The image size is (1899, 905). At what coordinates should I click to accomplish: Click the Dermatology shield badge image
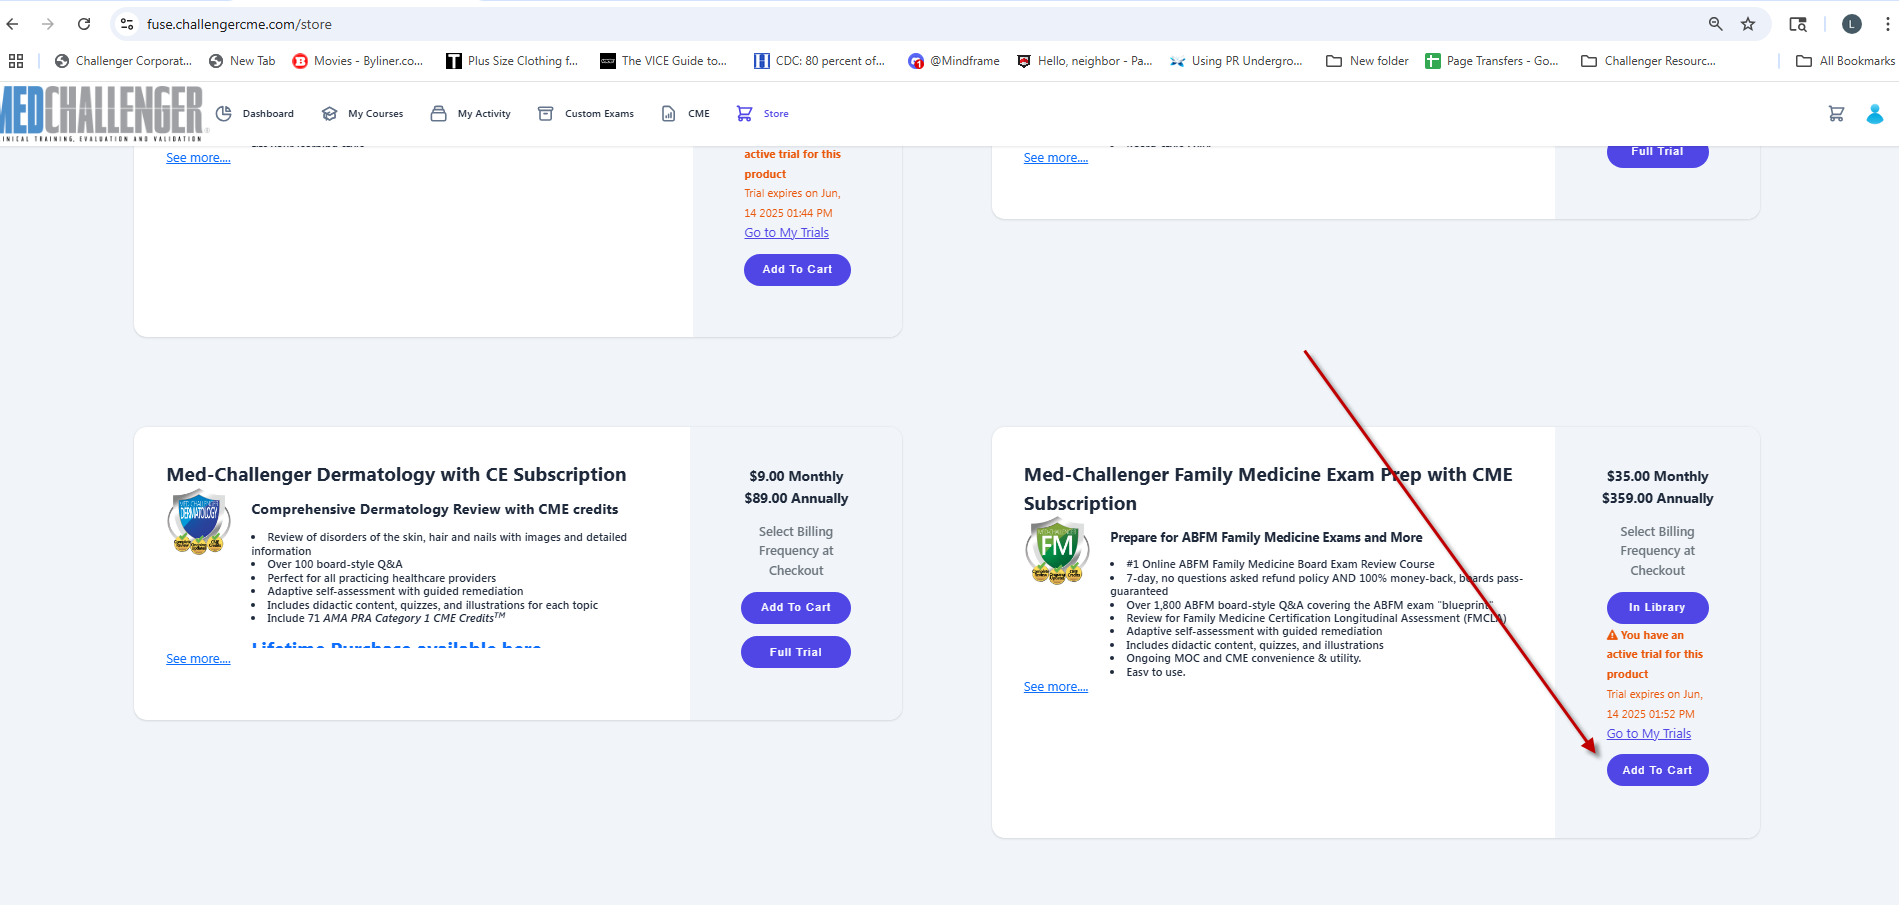[198, 521]
